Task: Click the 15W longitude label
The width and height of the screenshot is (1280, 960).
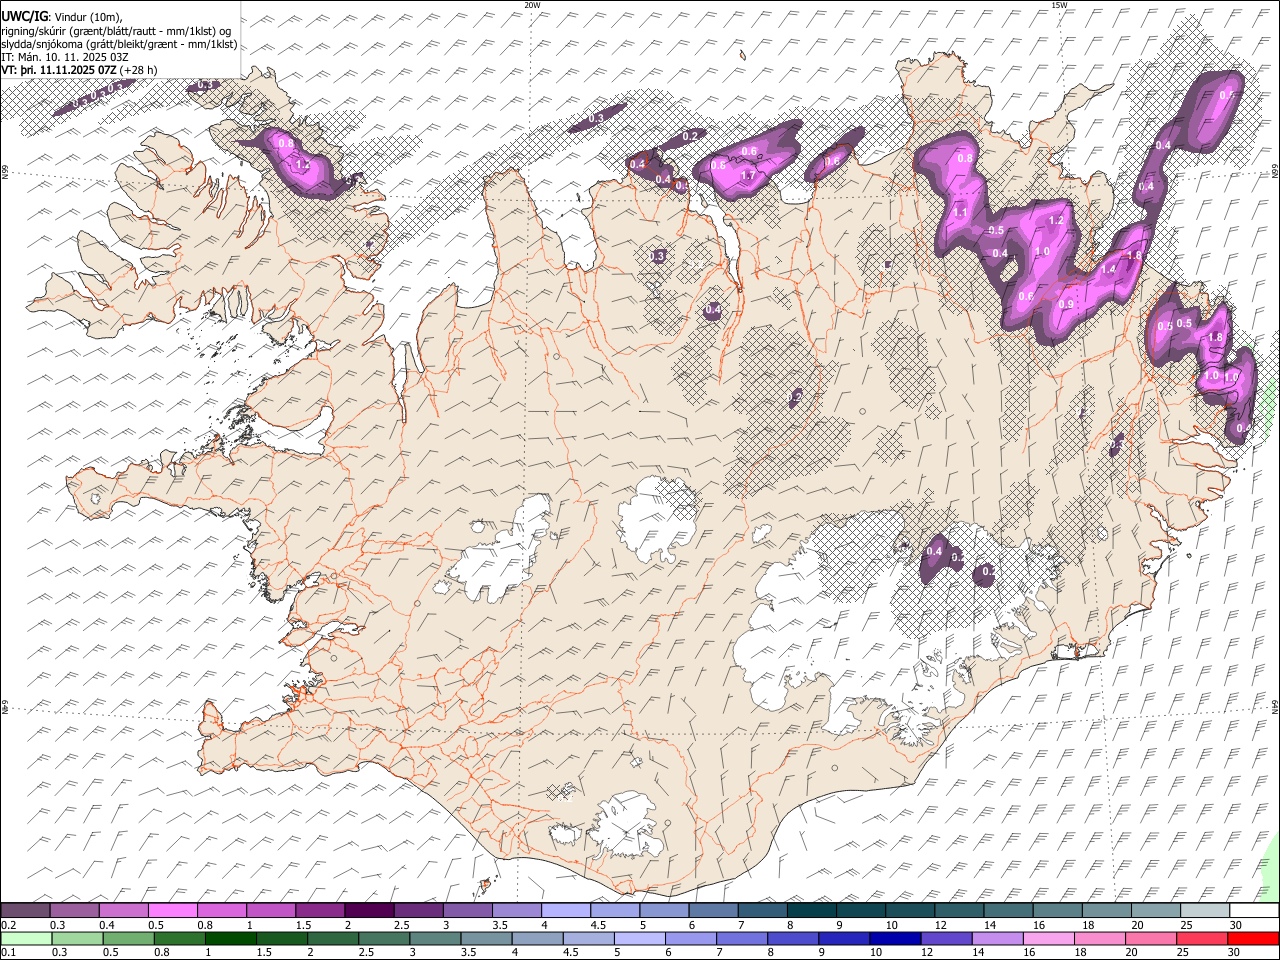Action: [x=1059, y=5]
